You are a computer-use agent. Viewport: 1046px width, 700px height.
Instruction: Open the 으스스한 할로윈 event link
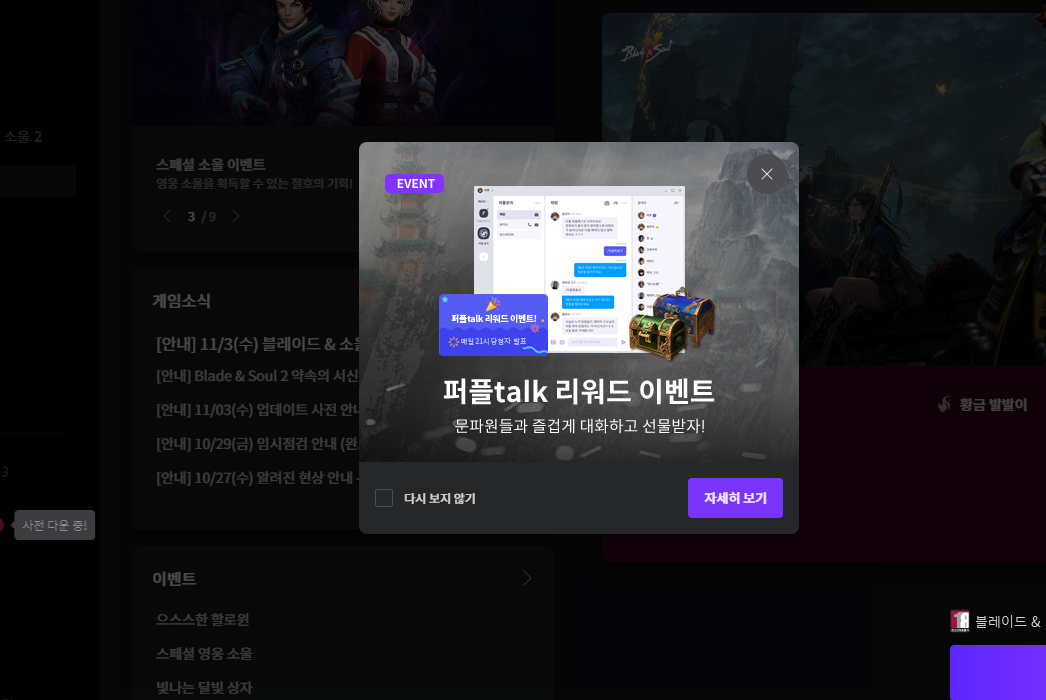click(202, 619)
